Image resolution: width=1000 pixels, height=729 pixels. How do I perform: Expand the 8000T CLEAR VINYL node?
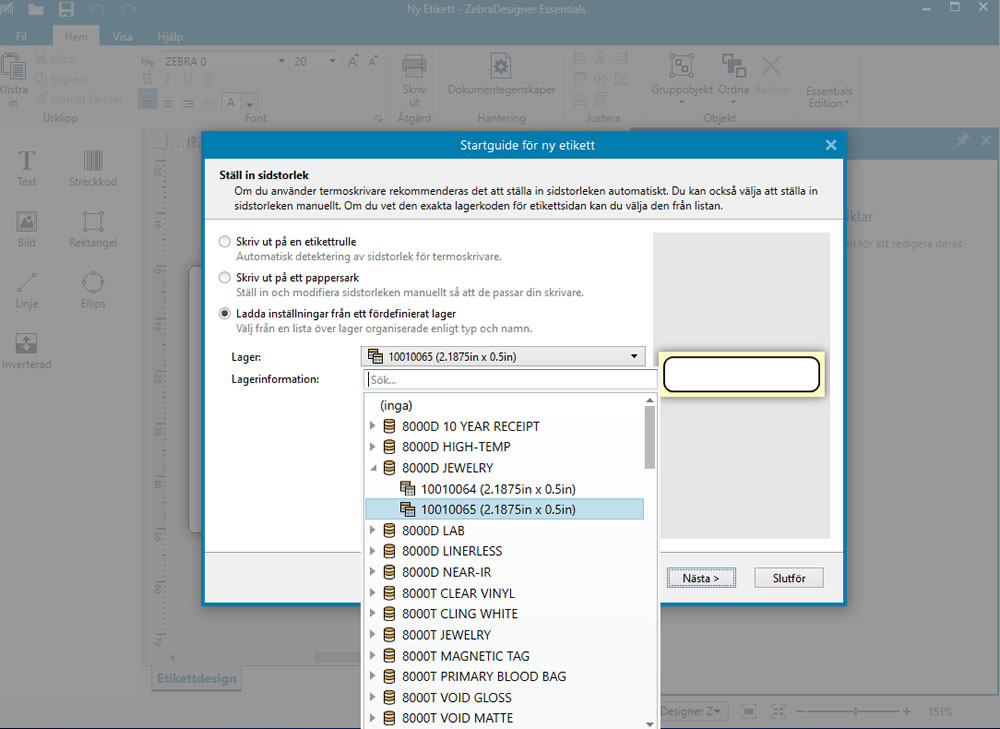(372, 593)
